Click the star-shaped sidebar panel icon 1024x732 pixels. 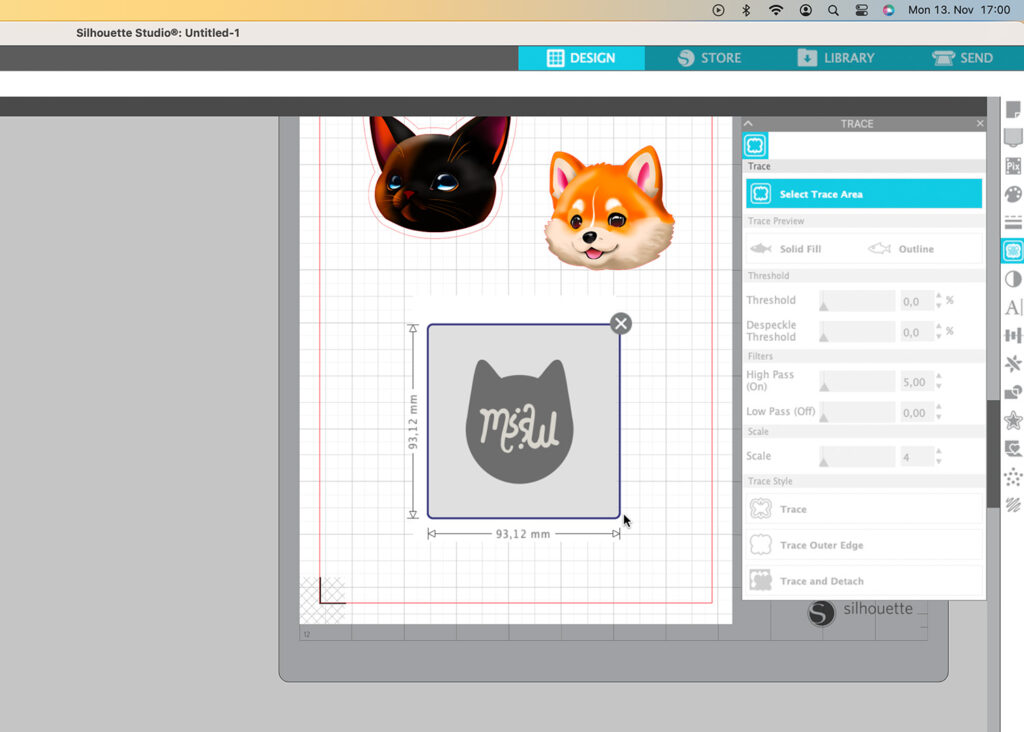[1013, 420]
